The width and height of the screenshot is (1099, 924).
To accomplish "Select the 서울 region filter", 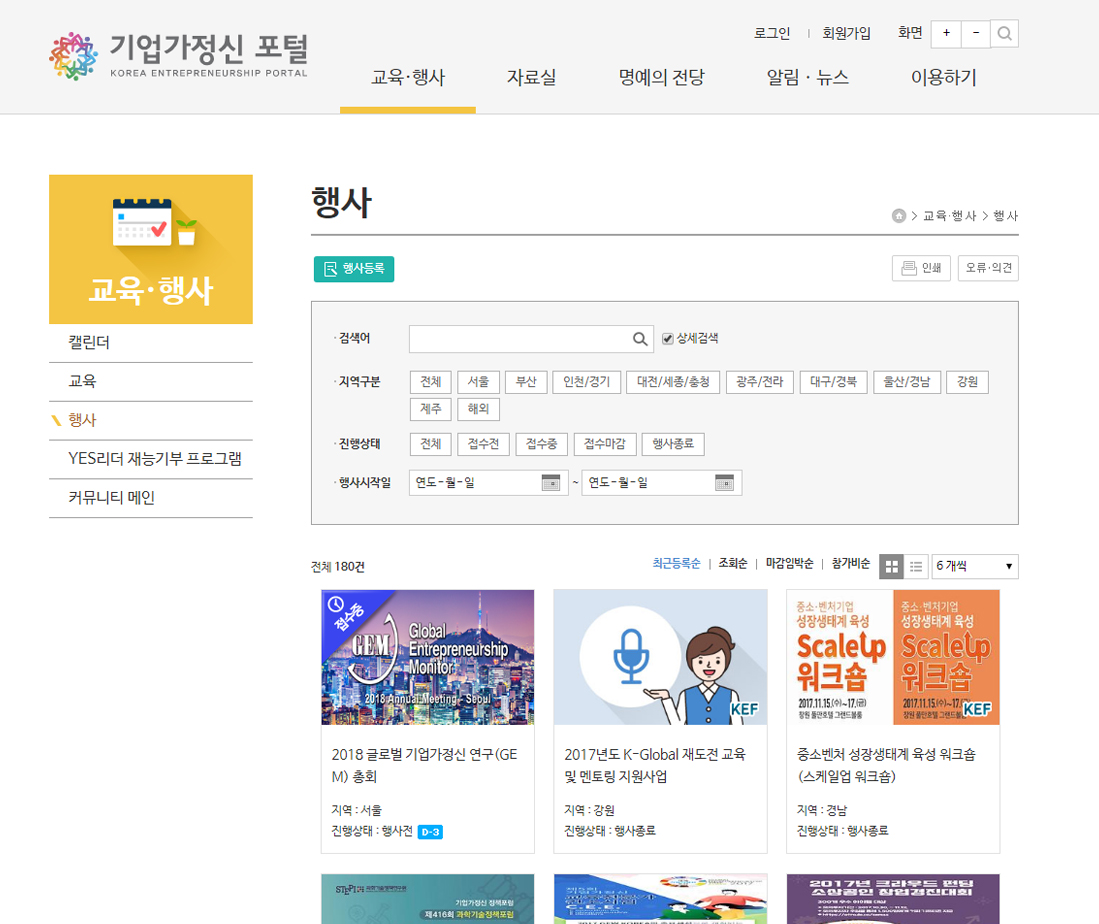I will (478, 382).
